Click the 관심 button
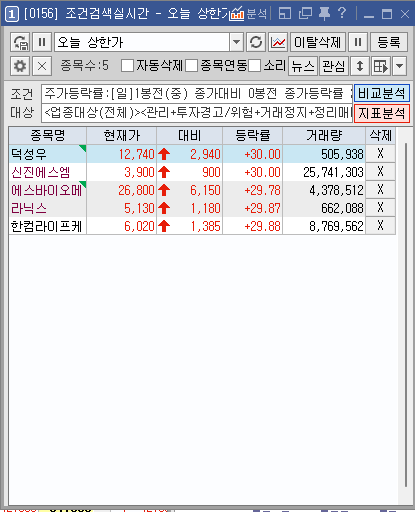 [x=334, y=66]
